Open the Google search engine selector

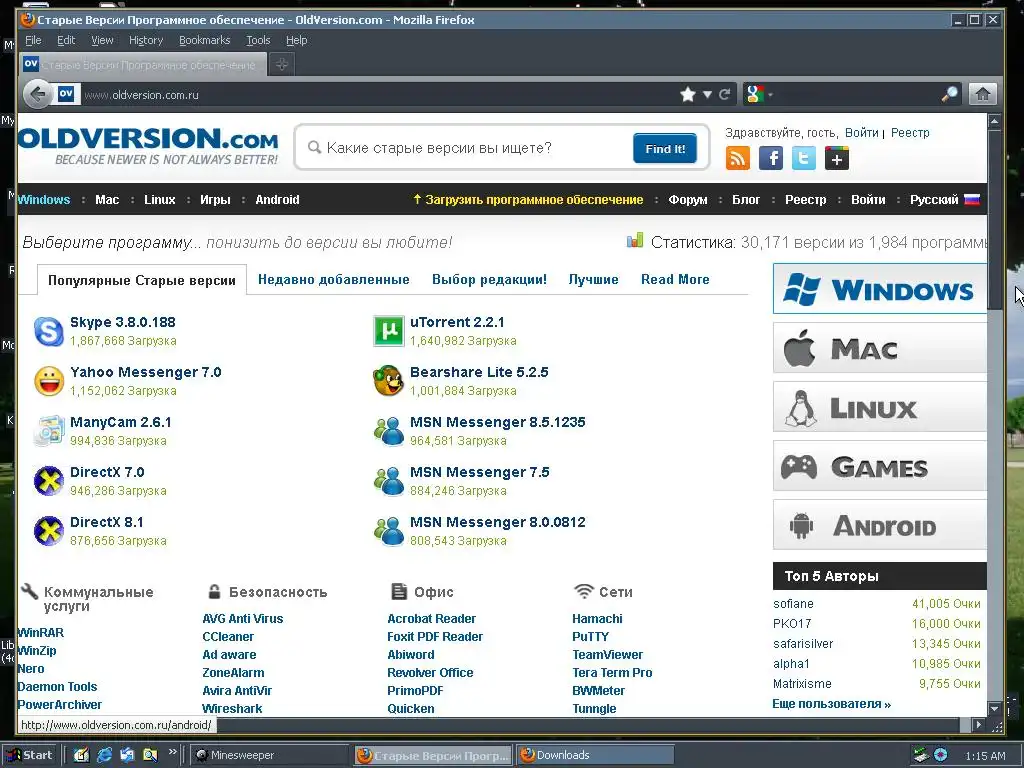pos(759,95)
